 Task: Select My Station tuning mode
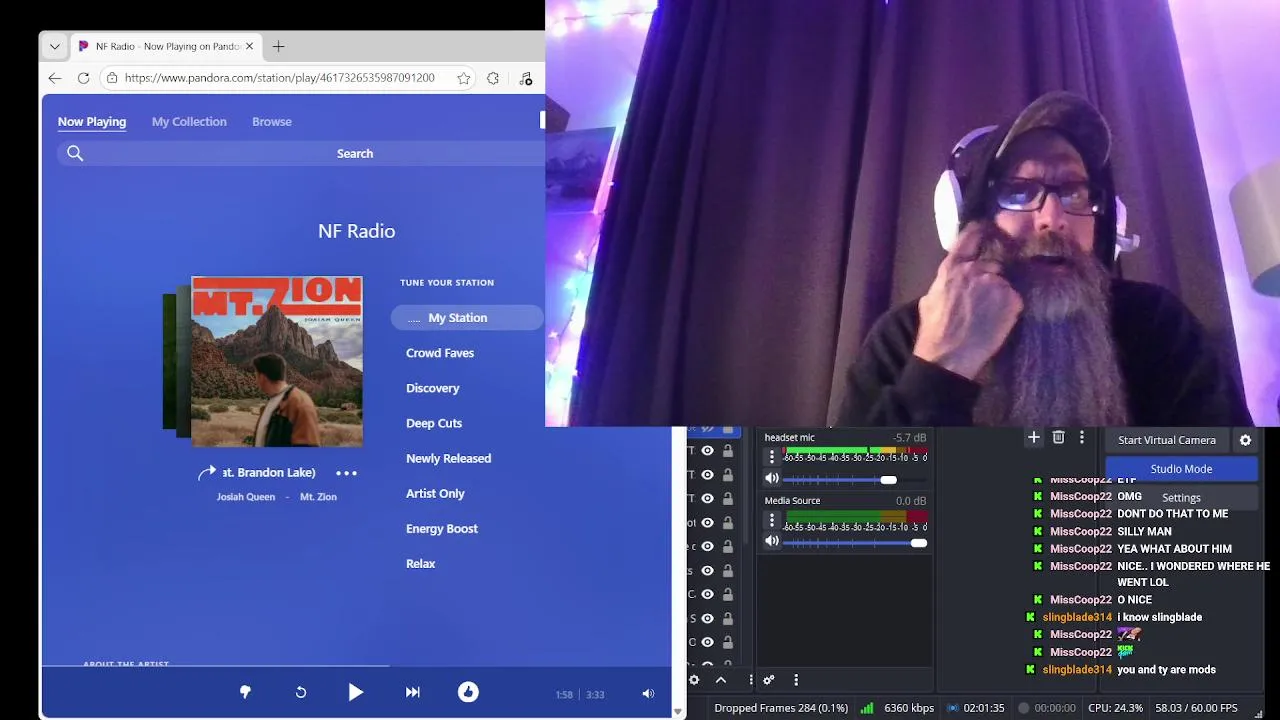tap(467, 318)
